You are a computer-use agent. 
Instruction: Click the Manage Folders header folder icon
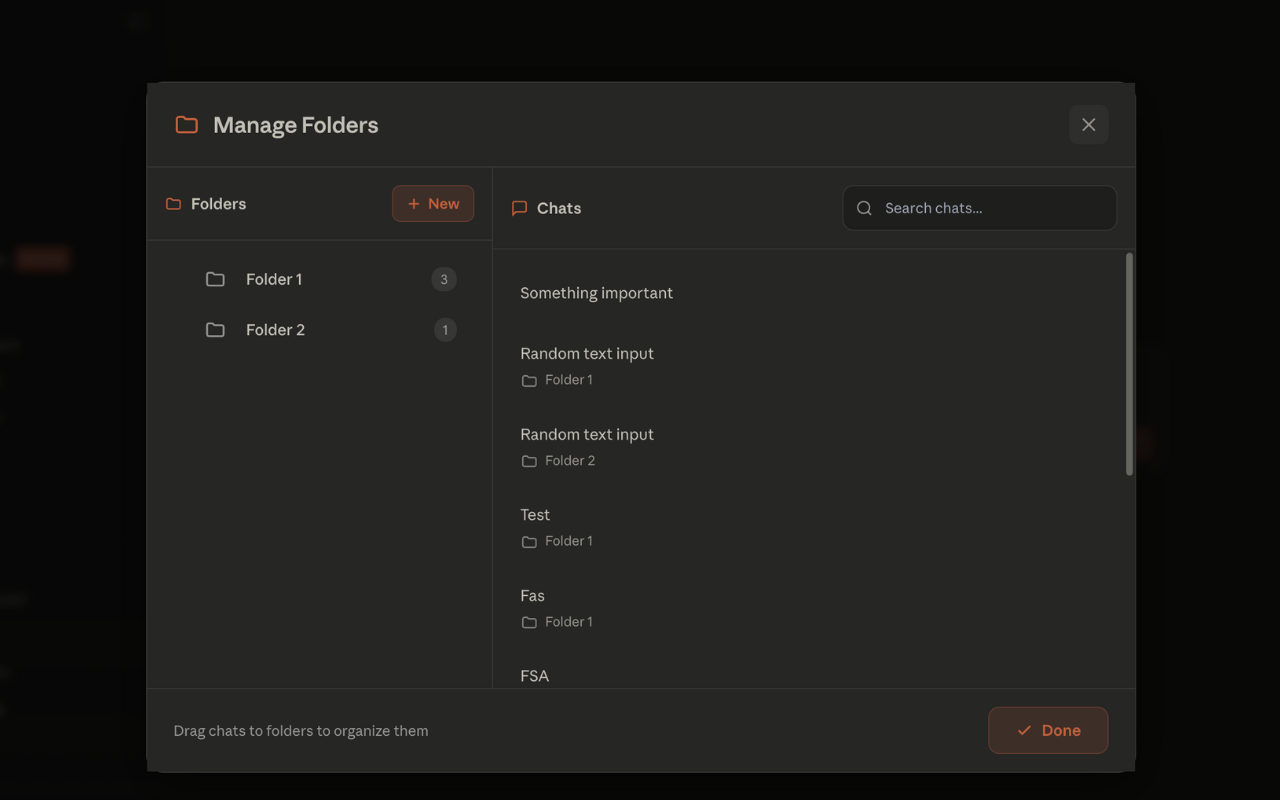pos(187,125)
